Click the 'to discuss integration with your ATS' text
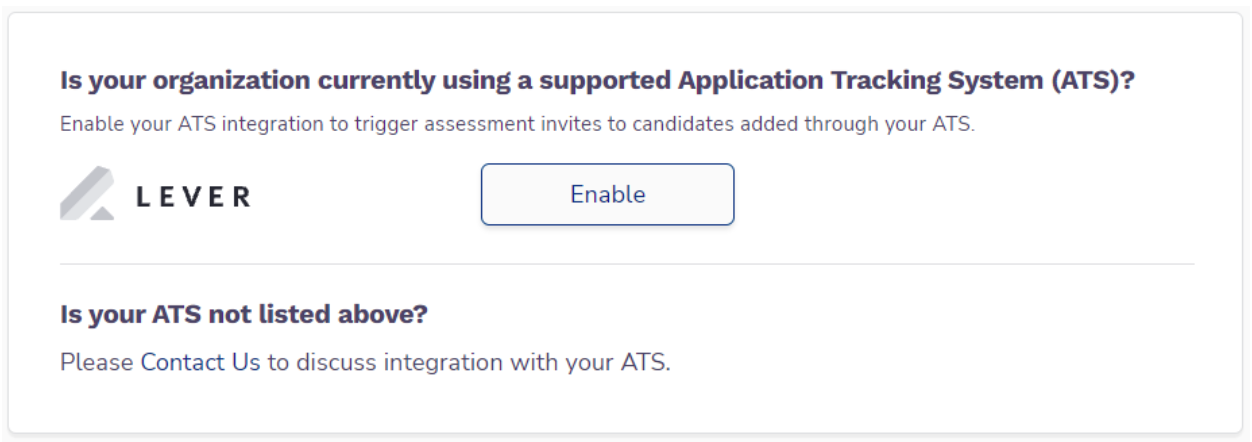This screenshot has height=442, width=1252. click(468, 361)
